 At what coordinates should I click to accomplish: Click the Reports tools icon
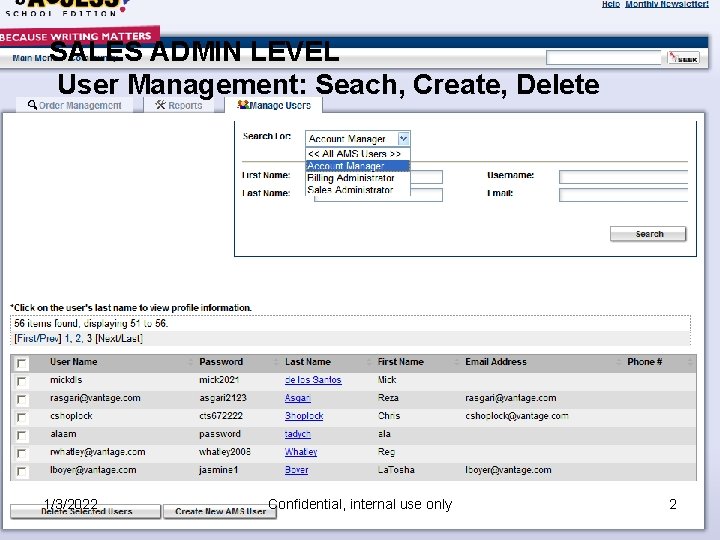click(x=160, y=105)
